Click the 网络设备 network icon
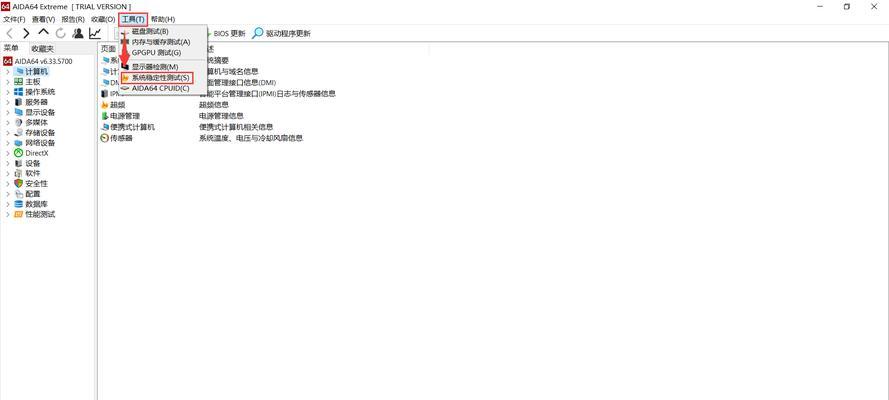 [x=19, y=143]
